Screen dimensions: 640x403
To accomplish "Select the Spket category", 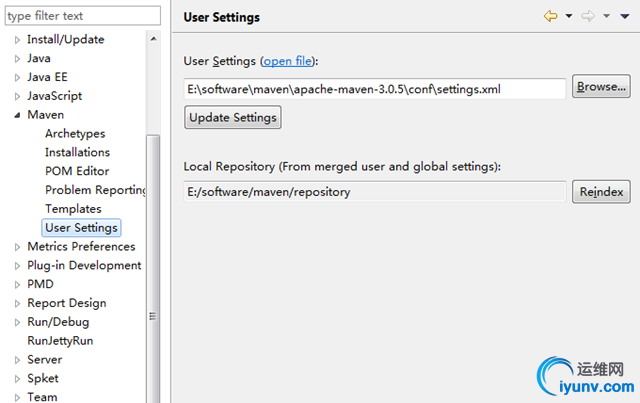I will coord(43,378).
